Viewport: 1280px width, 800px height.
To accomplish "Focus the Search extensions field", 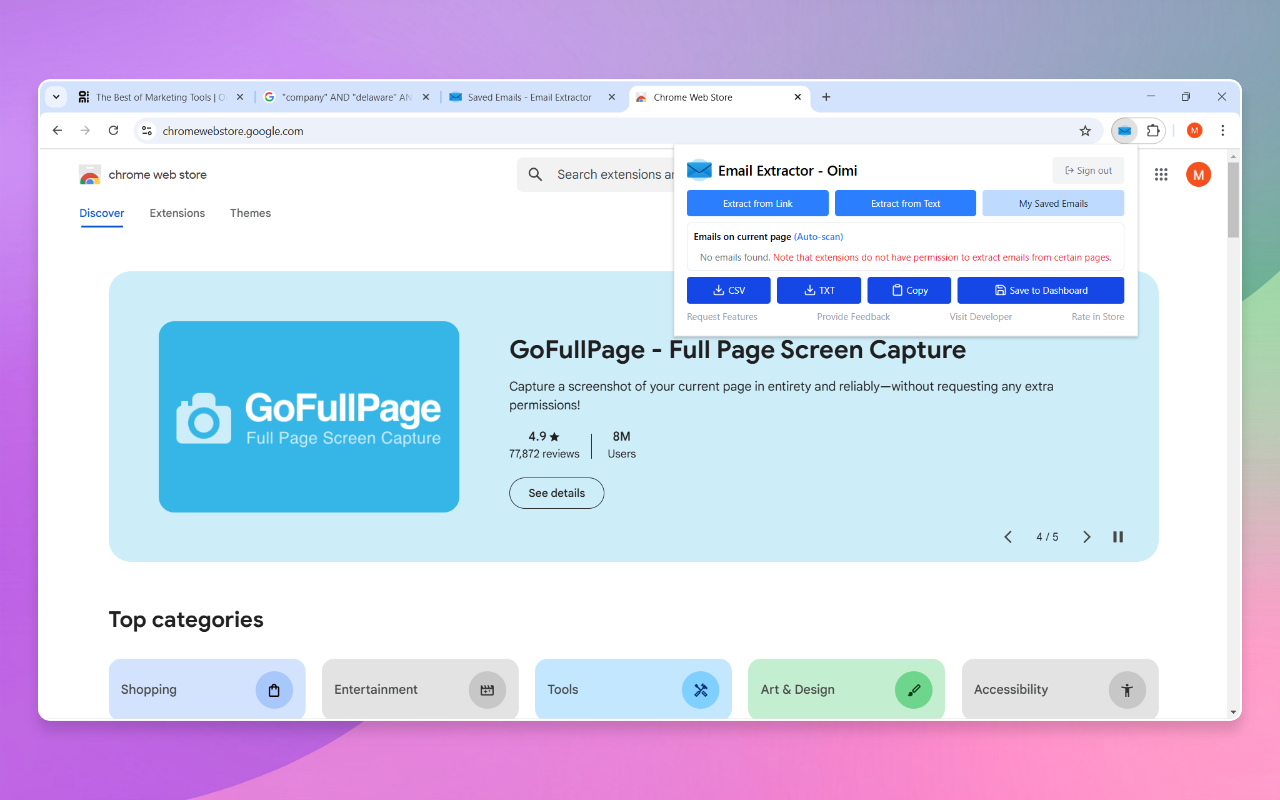I will [x=615, y=175].
